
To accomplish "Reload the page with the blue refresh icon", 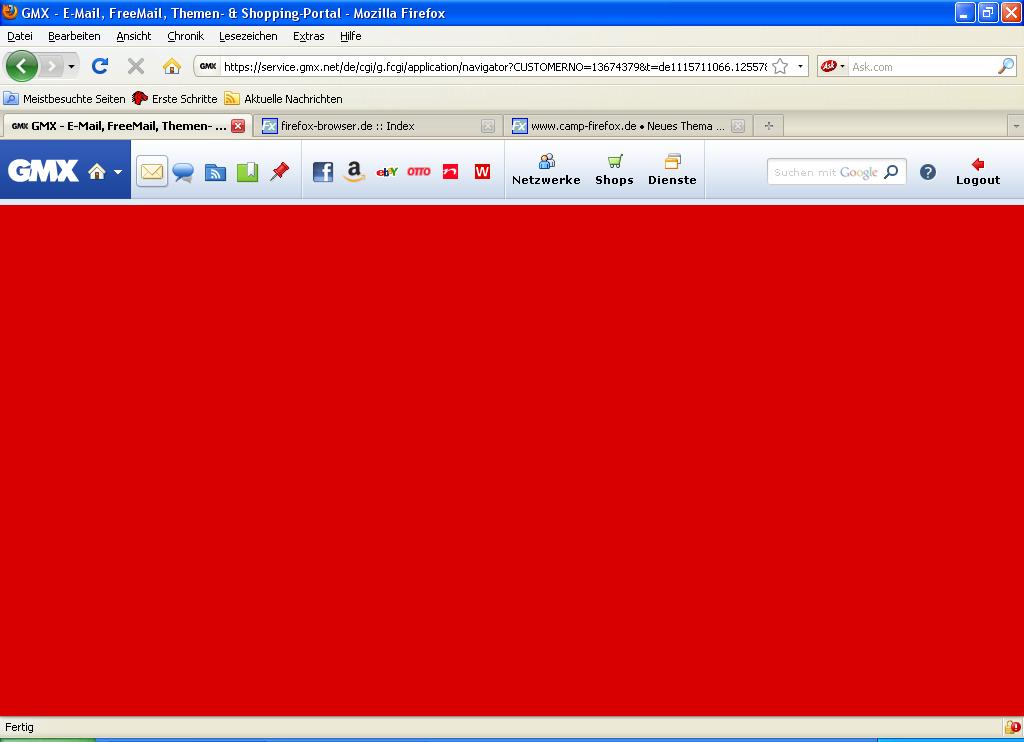I will click(100, 66).
